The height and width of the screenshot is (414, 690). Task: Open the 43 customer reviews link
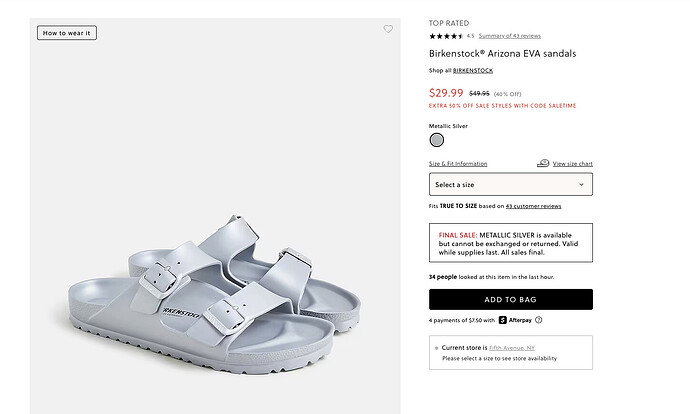(x=533, y=206)
